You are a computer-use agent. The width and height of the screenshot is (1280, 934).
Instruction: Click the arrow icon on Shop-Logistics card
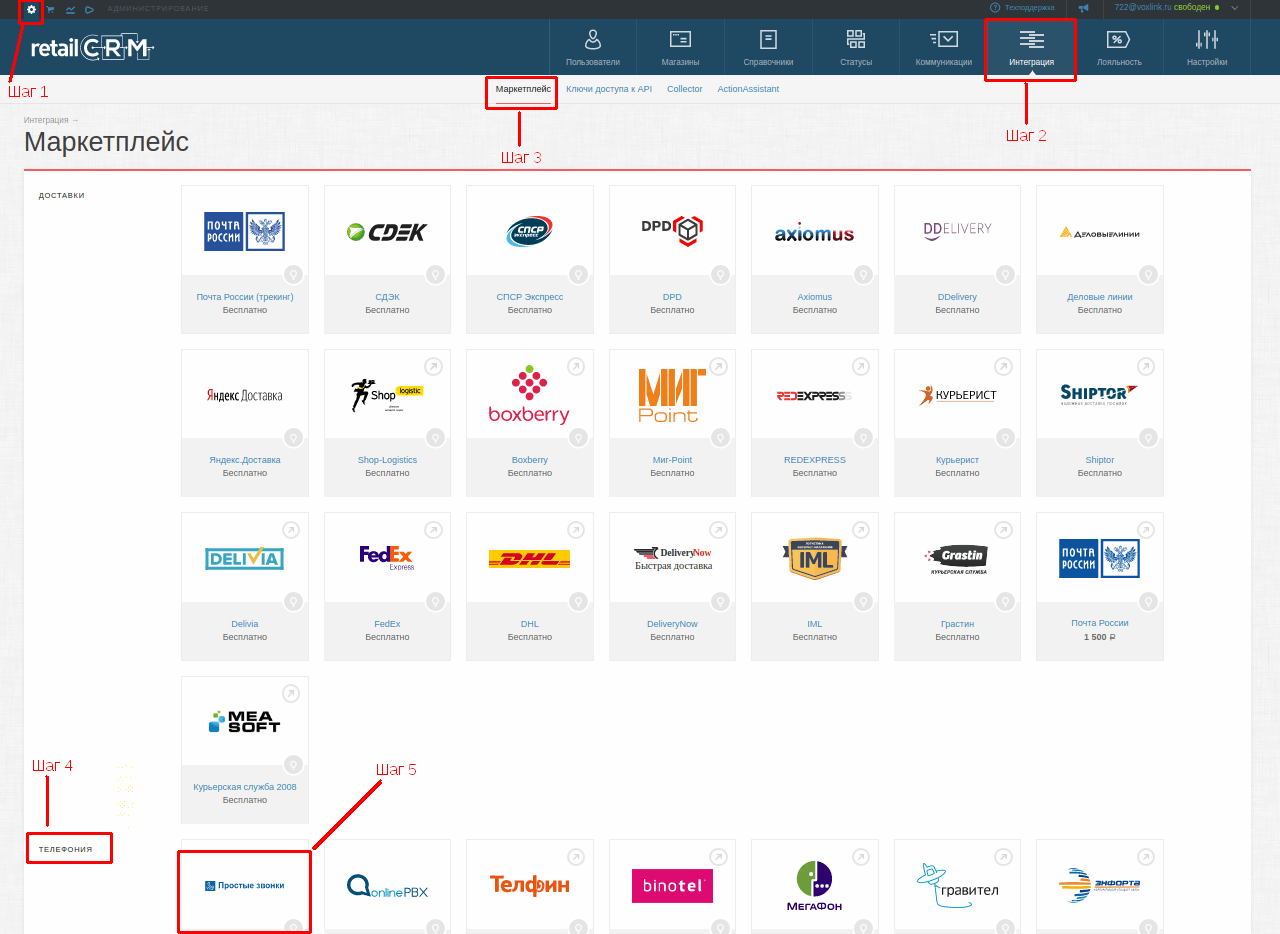(433, 366)
